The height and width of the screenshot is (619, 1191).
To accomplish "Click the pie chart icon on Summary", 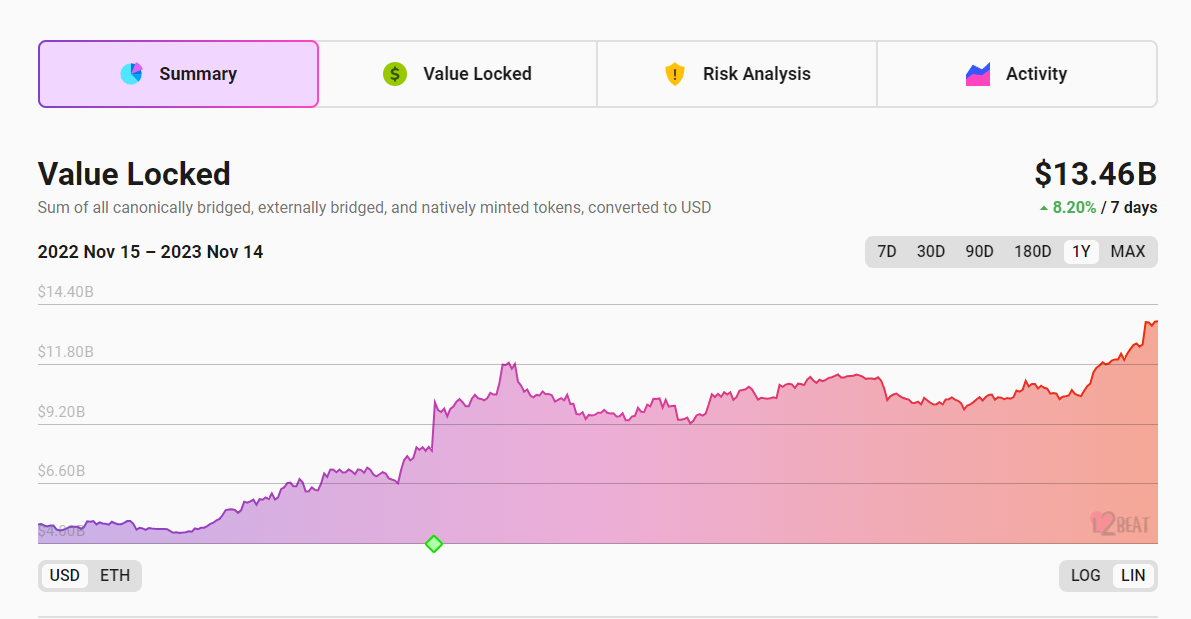I will click(131, 74).
